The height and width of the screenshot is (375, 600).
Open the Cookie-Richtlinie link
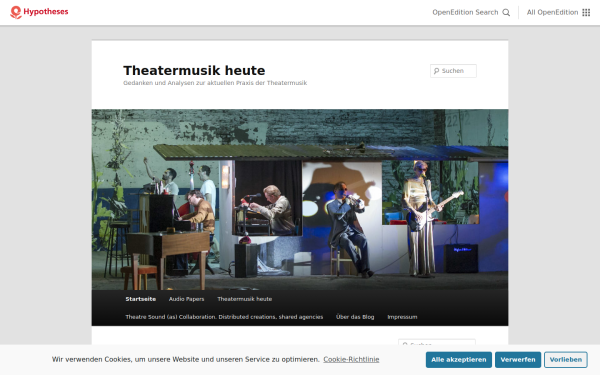coord(351,359)
